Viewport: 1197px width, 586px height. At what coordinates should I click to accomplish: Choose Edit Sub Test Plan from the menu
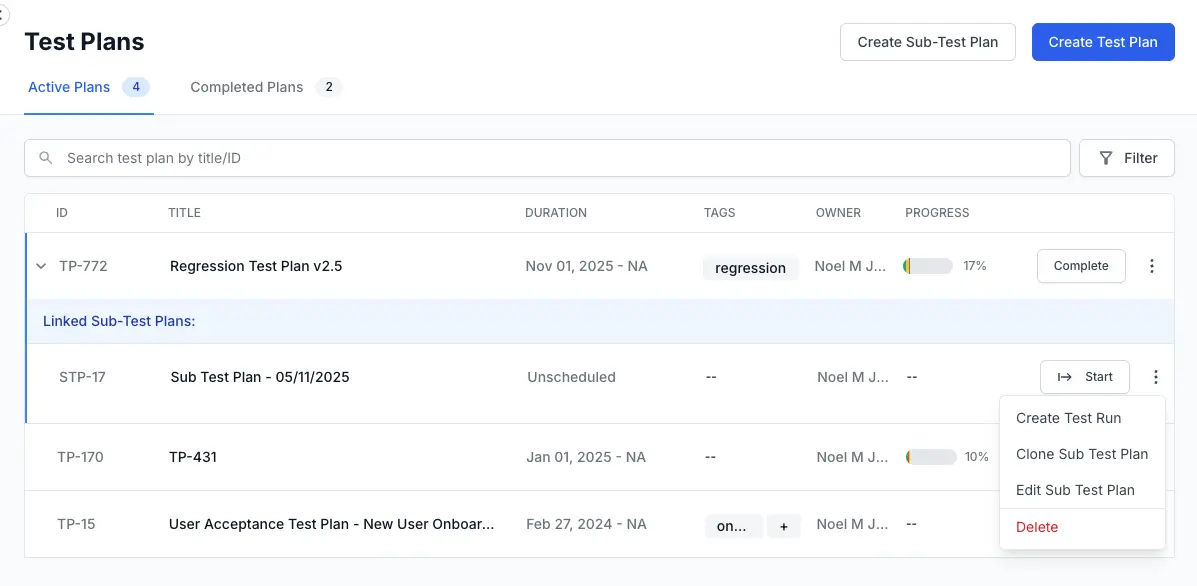pyautogui.click(x=1076, y=490)
